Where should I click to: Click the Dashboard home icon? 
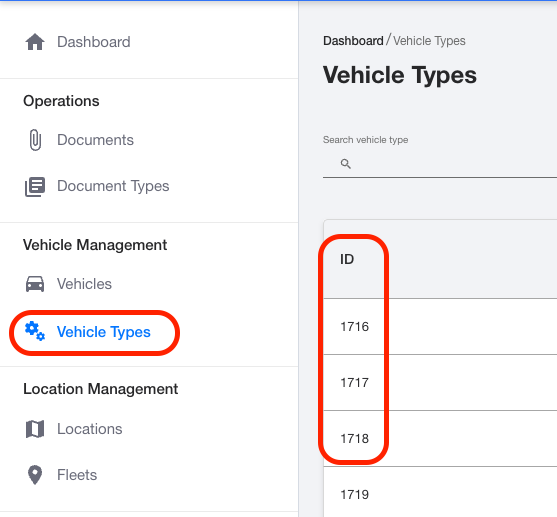click(35, 42)
